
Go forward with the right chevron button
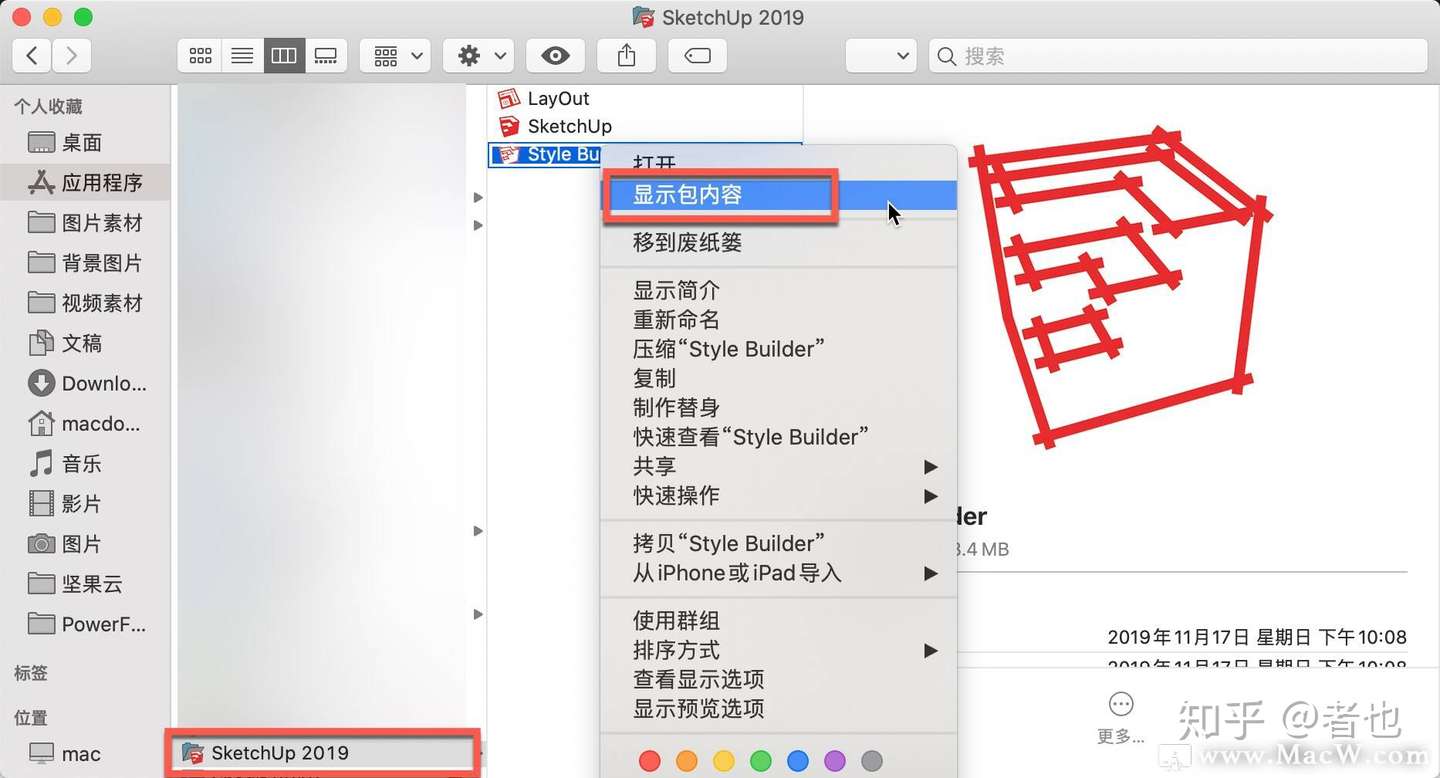tap(71, 56)
